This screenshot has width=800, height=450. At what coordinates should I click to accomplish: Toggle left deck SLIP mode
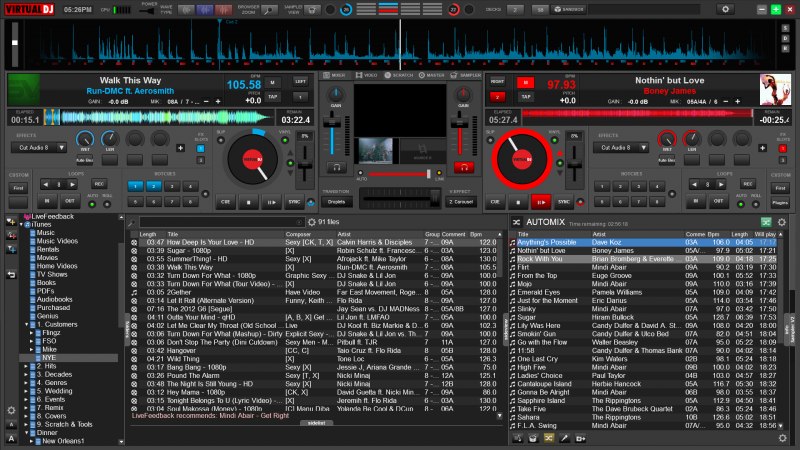221,140
